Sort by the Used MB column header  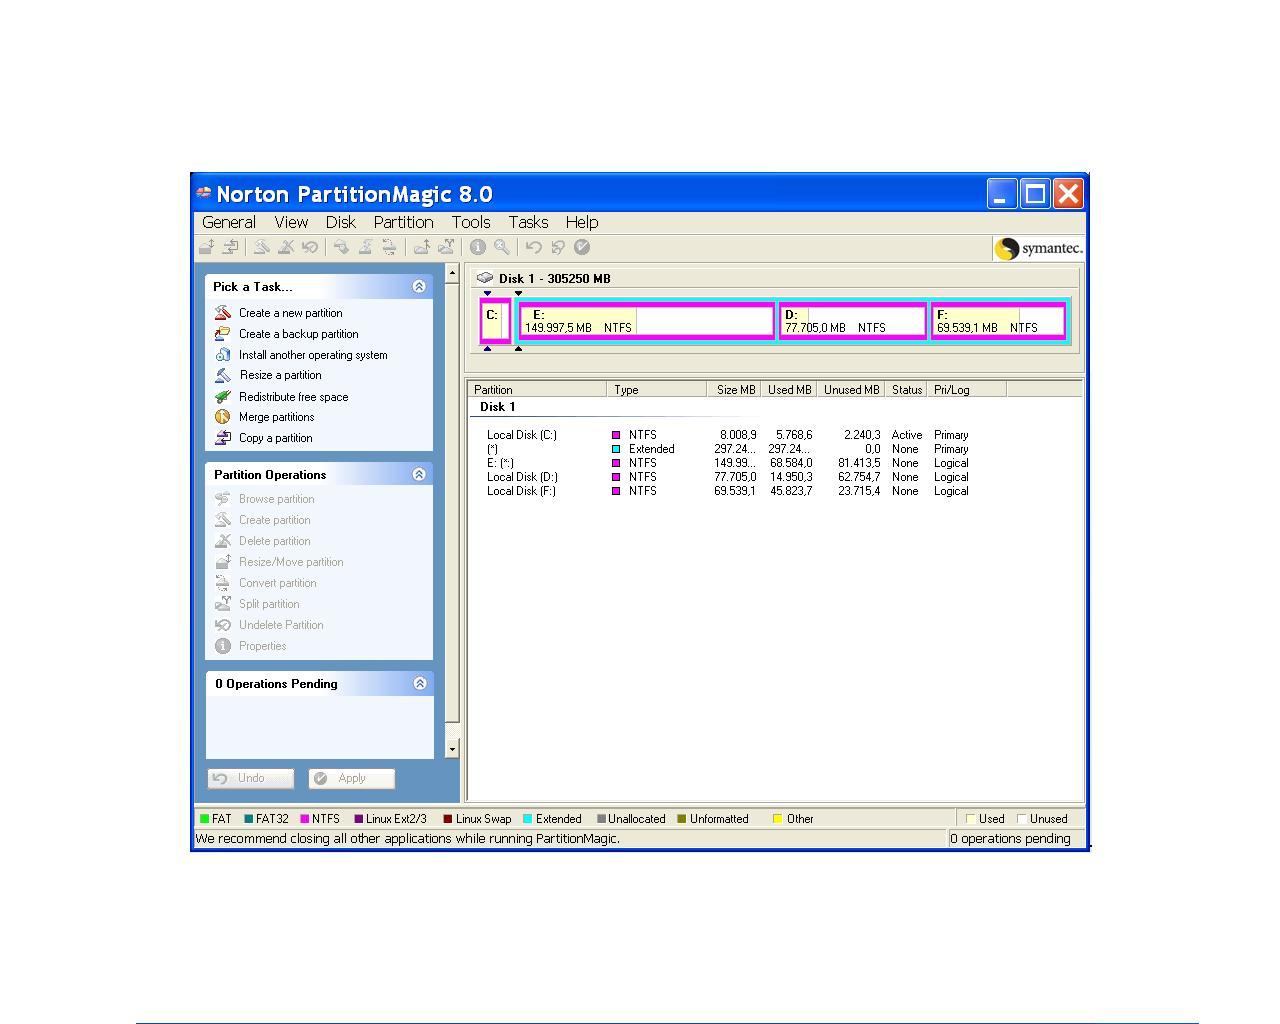[789, 389]
